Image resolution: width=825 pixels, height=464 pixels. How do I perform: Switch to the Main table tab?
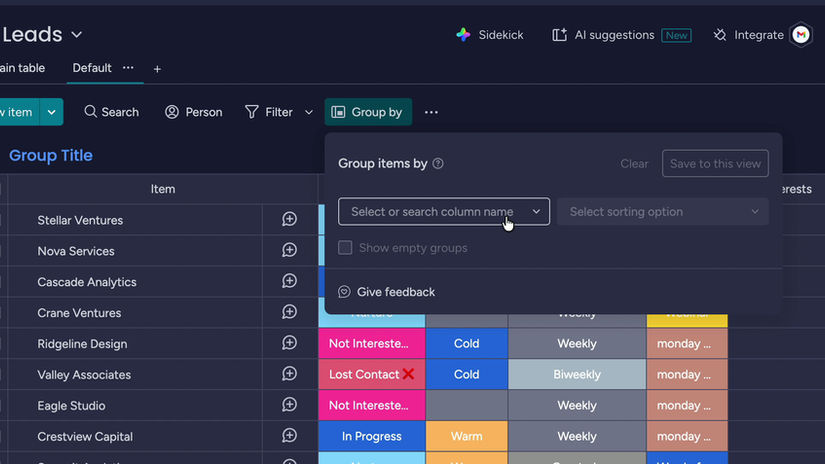22,68
